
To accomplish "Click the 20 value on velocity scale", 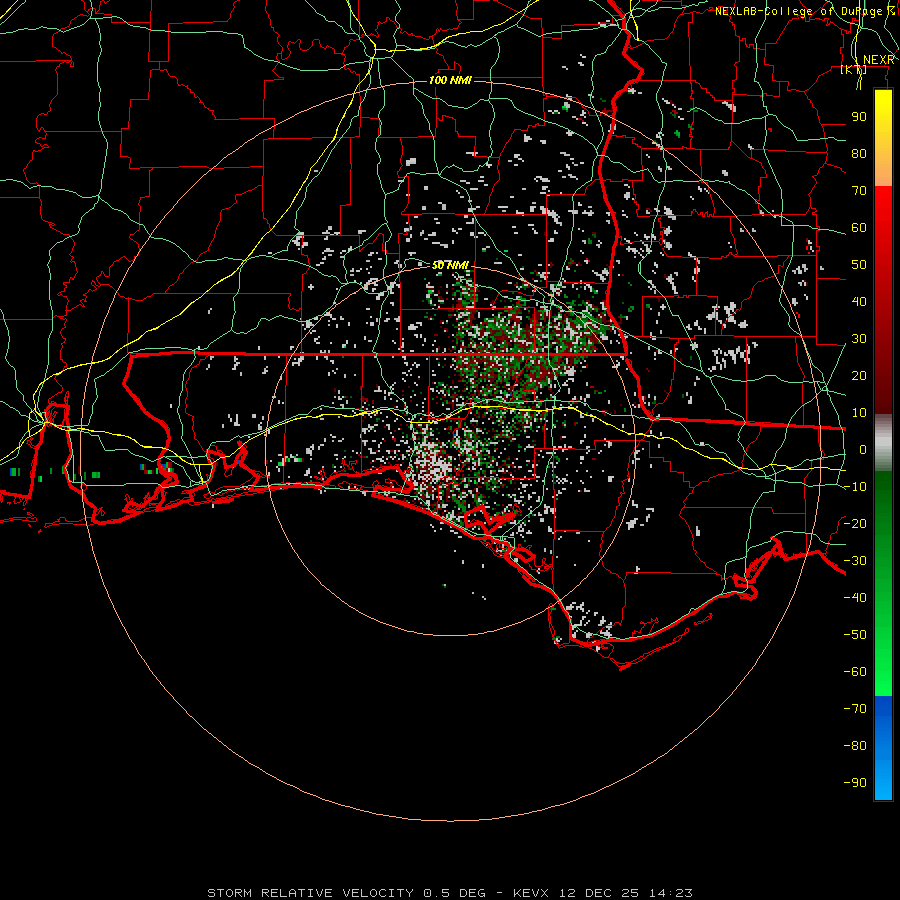I will point(859,376).
